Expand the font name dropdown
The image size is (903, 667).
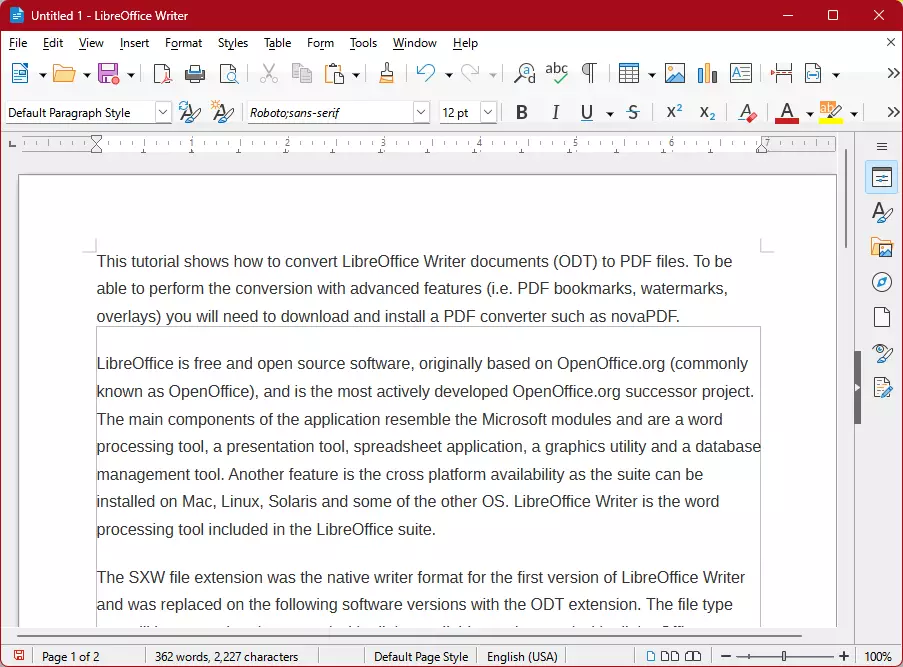[x=421, y=112]
